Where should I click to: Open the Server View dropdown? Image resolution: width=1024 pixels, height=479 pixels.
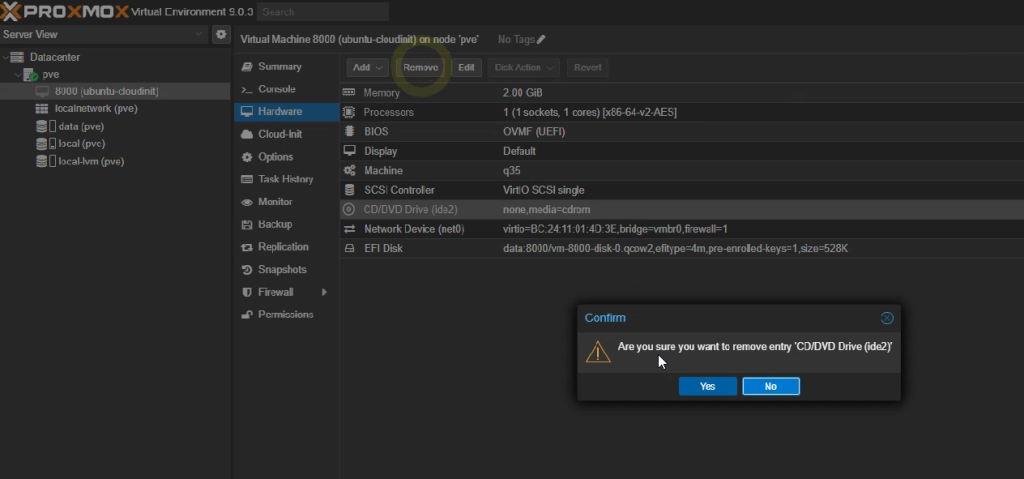(x=198, y=34)
